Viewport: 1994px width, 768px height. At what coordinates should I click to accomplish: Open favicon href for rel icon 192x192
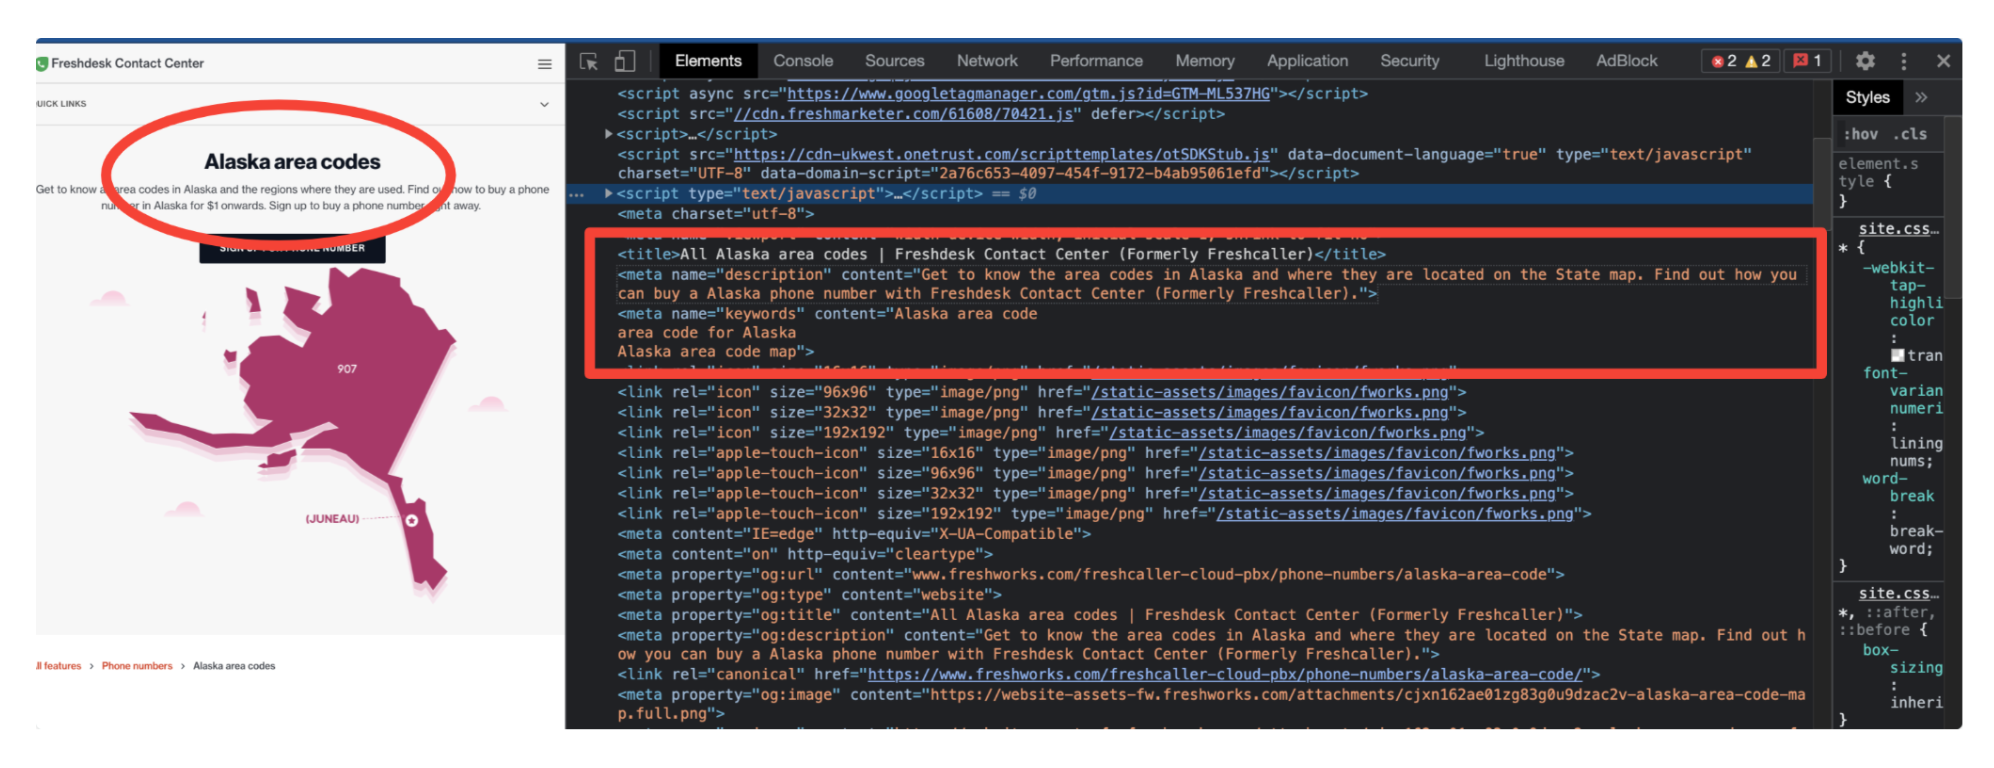point(1288,432)
